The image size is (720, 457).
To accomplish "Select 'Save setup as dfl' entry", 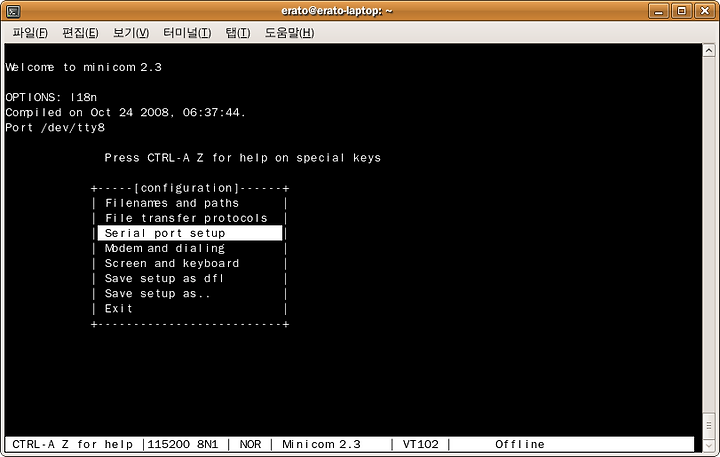I will (164, 278).
